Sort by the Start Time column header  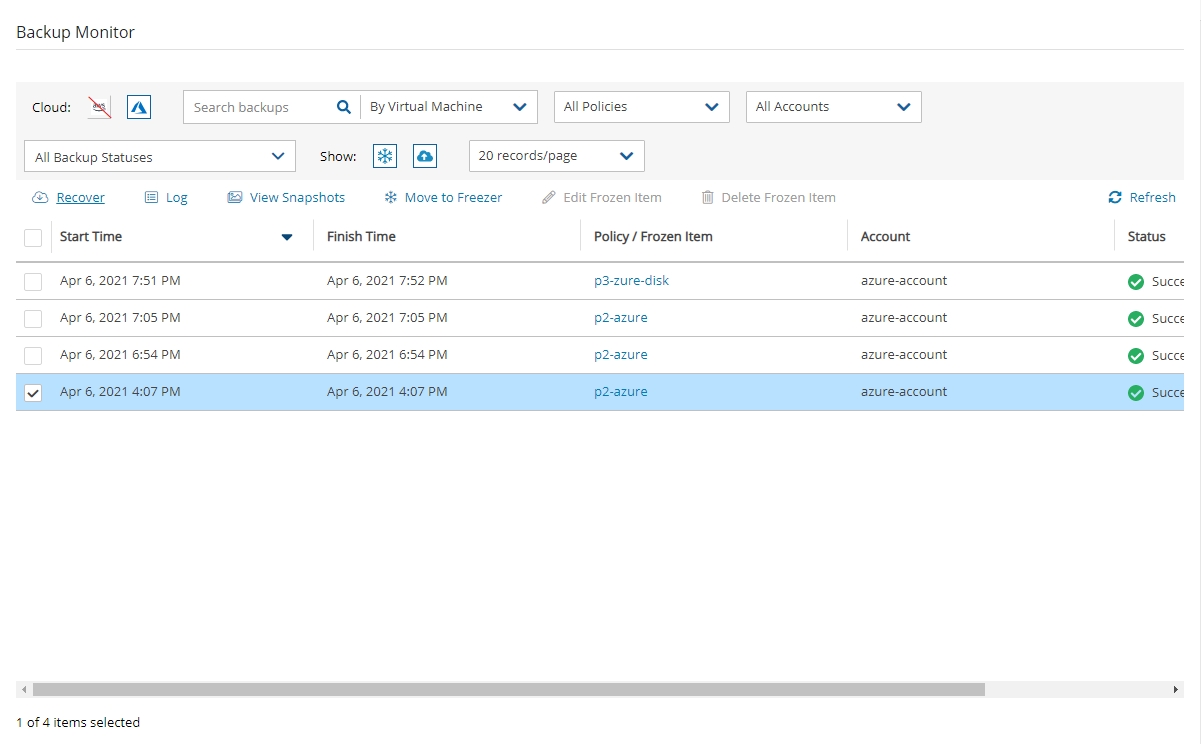92,237
